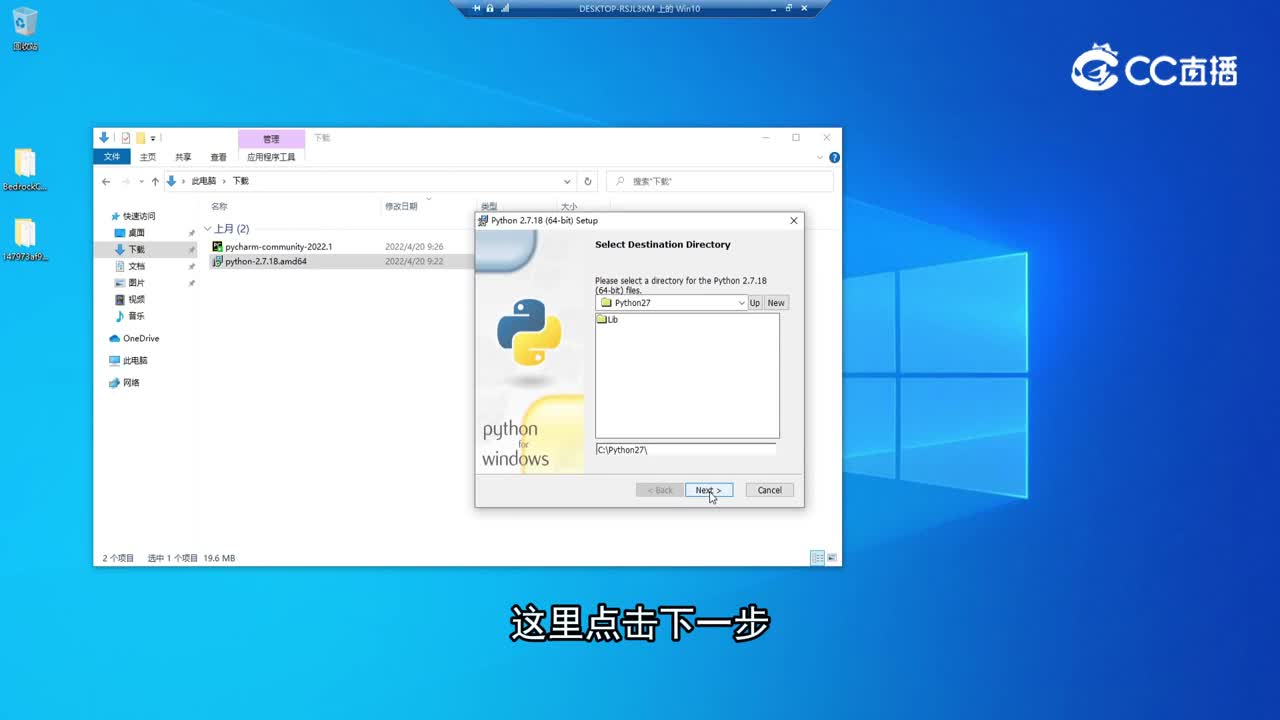Expand the ribbon with the chevron
The image size is (1280, 720).
coord(820,157)
